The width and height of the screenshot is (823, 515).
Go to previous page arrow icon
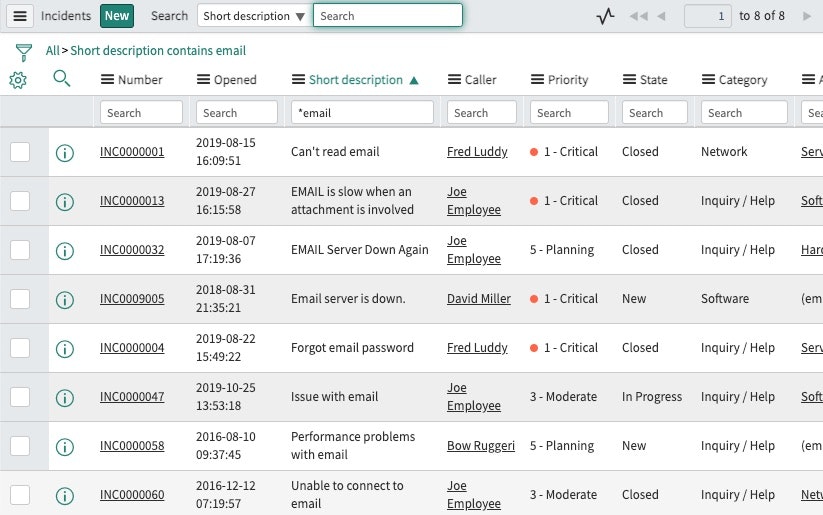(661, 16)
